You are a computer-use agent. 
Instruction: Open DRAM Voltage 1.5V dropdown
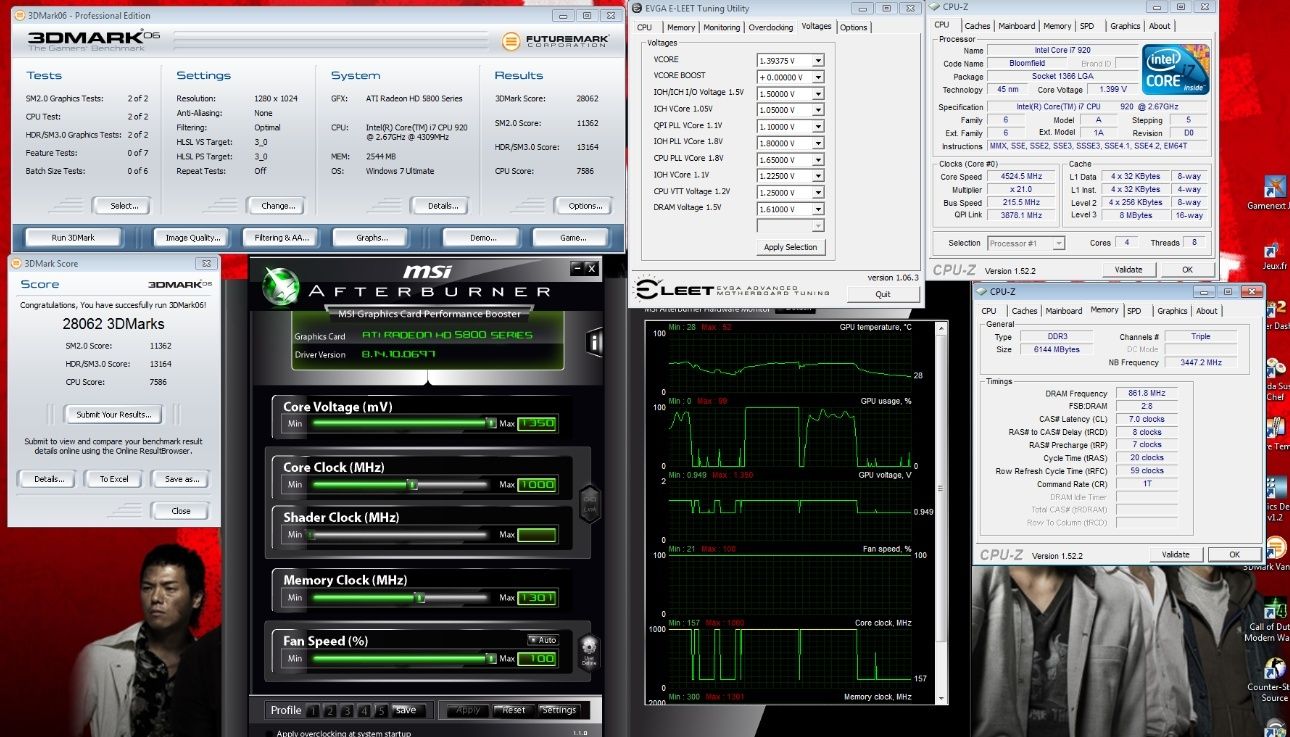[818, 209]
